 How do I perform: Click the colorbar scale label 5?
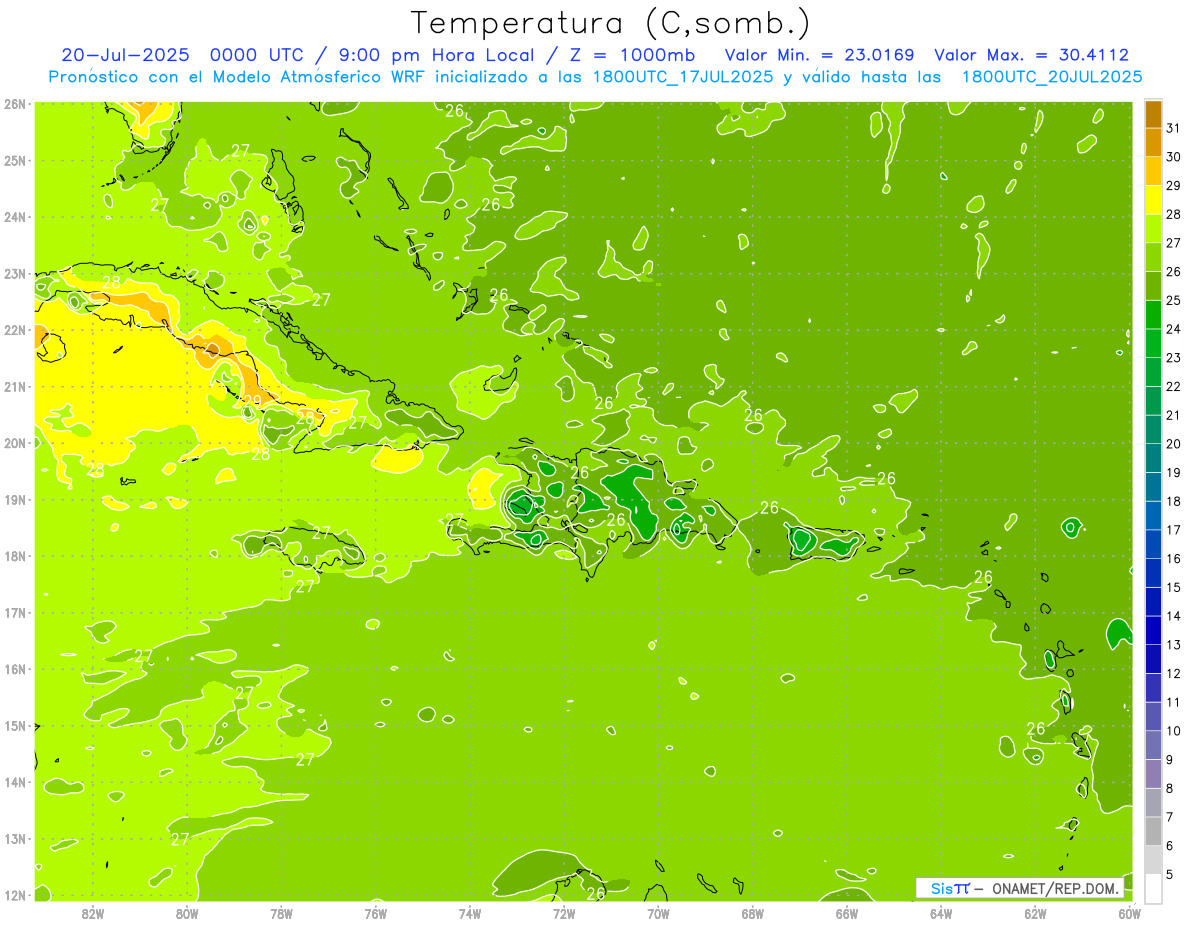pyautogui.click(x=1170, y=873)
